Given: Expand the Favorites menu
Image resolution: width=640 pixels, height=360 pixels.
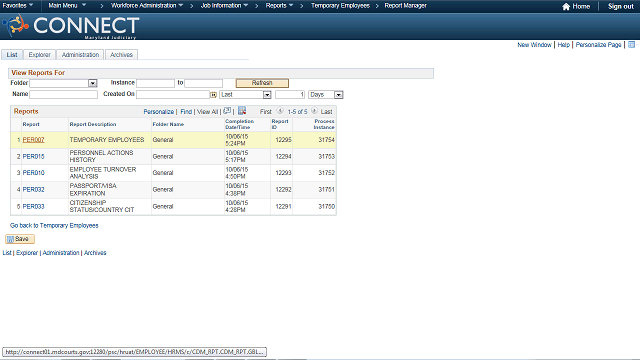Looking at the screenshot, I should point(18,6).
